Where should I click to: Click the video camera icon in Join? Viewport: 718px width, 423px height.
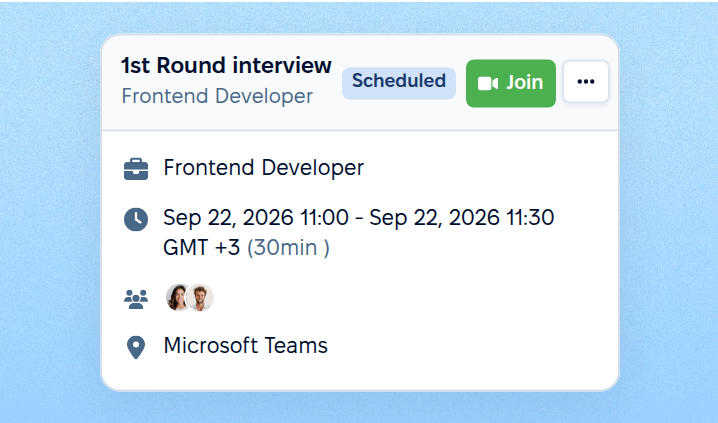(488, 83)
